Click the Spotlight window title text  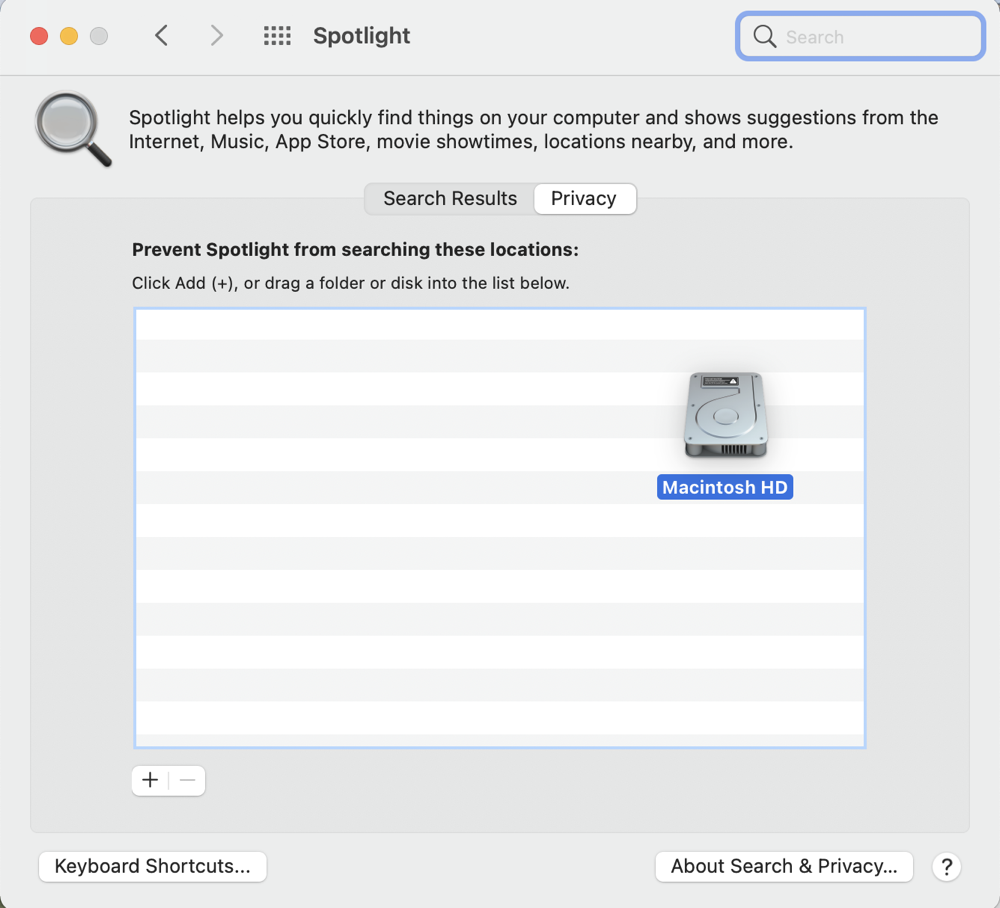click(x=361, y=36)
